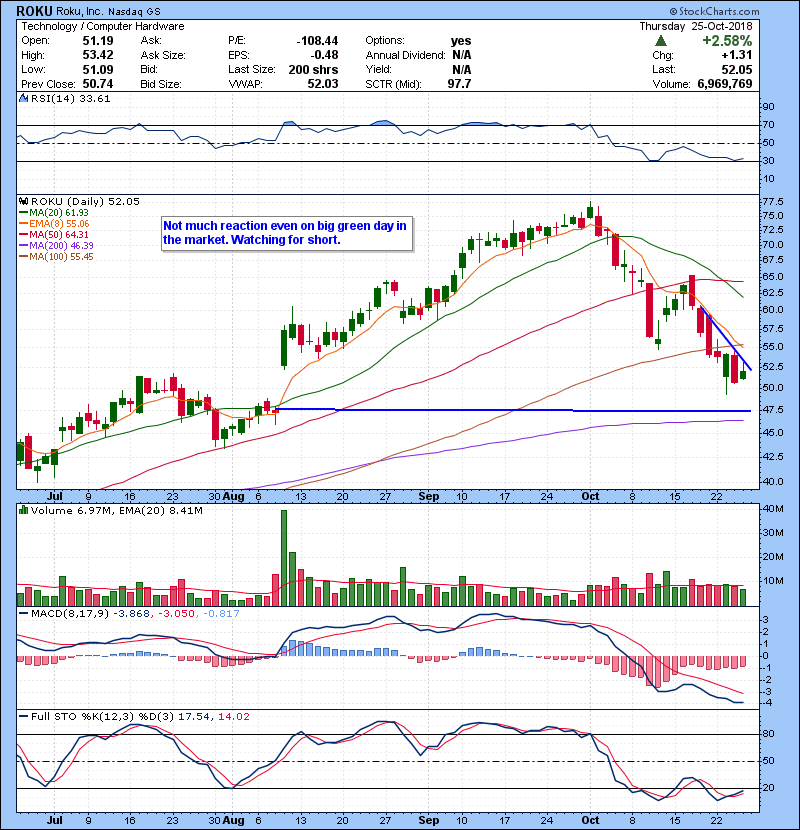The image size is (800, 830).
Task: Click the Bid Size: label
Action: point(161,84)
